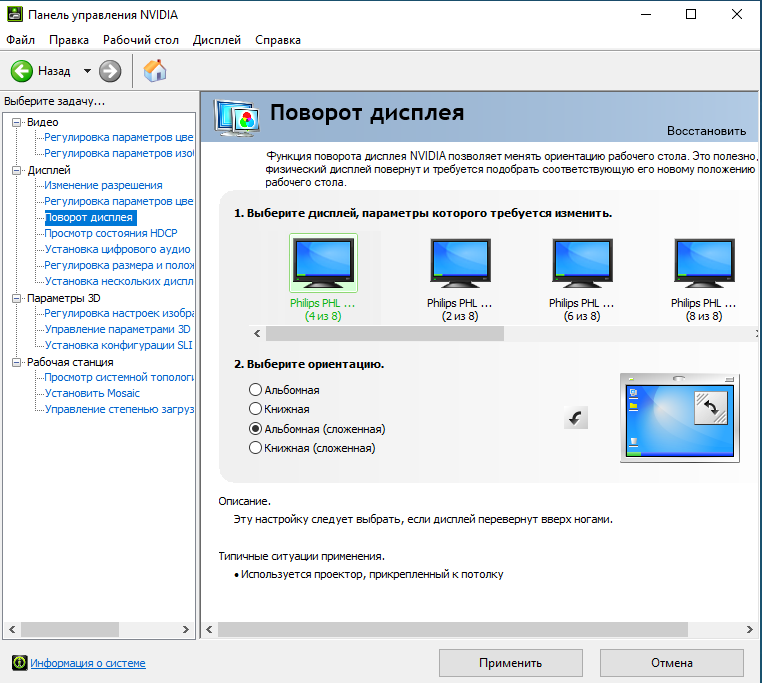762x683 pixels.
Task: Click the Поворот дисплея header icon
Action: 236,117
